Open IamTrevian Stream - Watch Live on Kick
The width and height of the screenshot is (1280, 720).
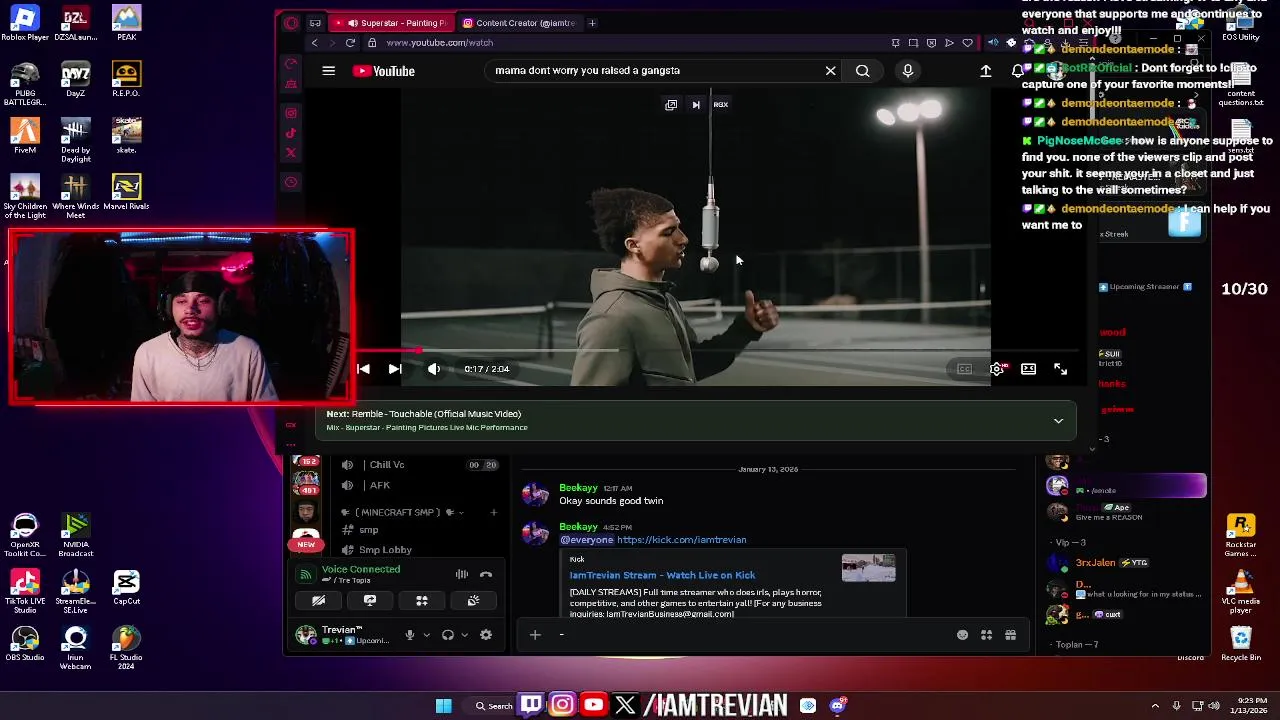pos(662,575)
